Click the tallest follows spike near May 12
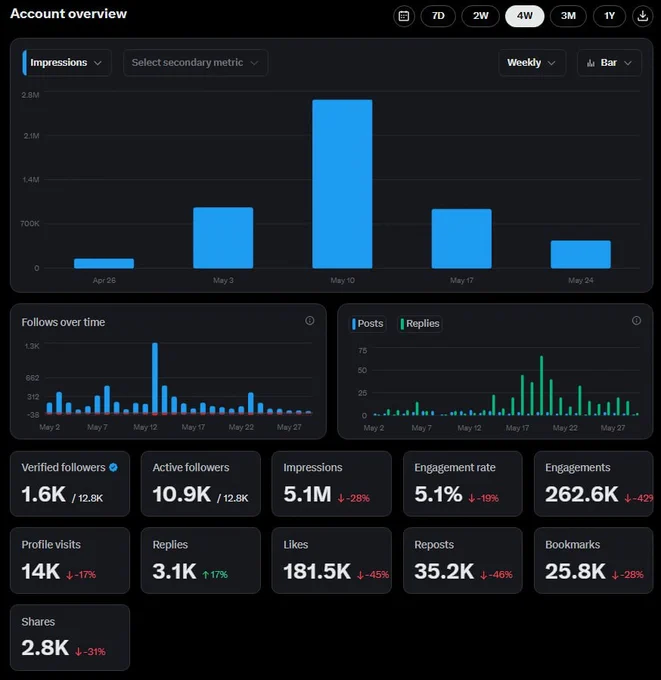The height and width of the screenshot is (680, 661). click(x=155, y=378)
